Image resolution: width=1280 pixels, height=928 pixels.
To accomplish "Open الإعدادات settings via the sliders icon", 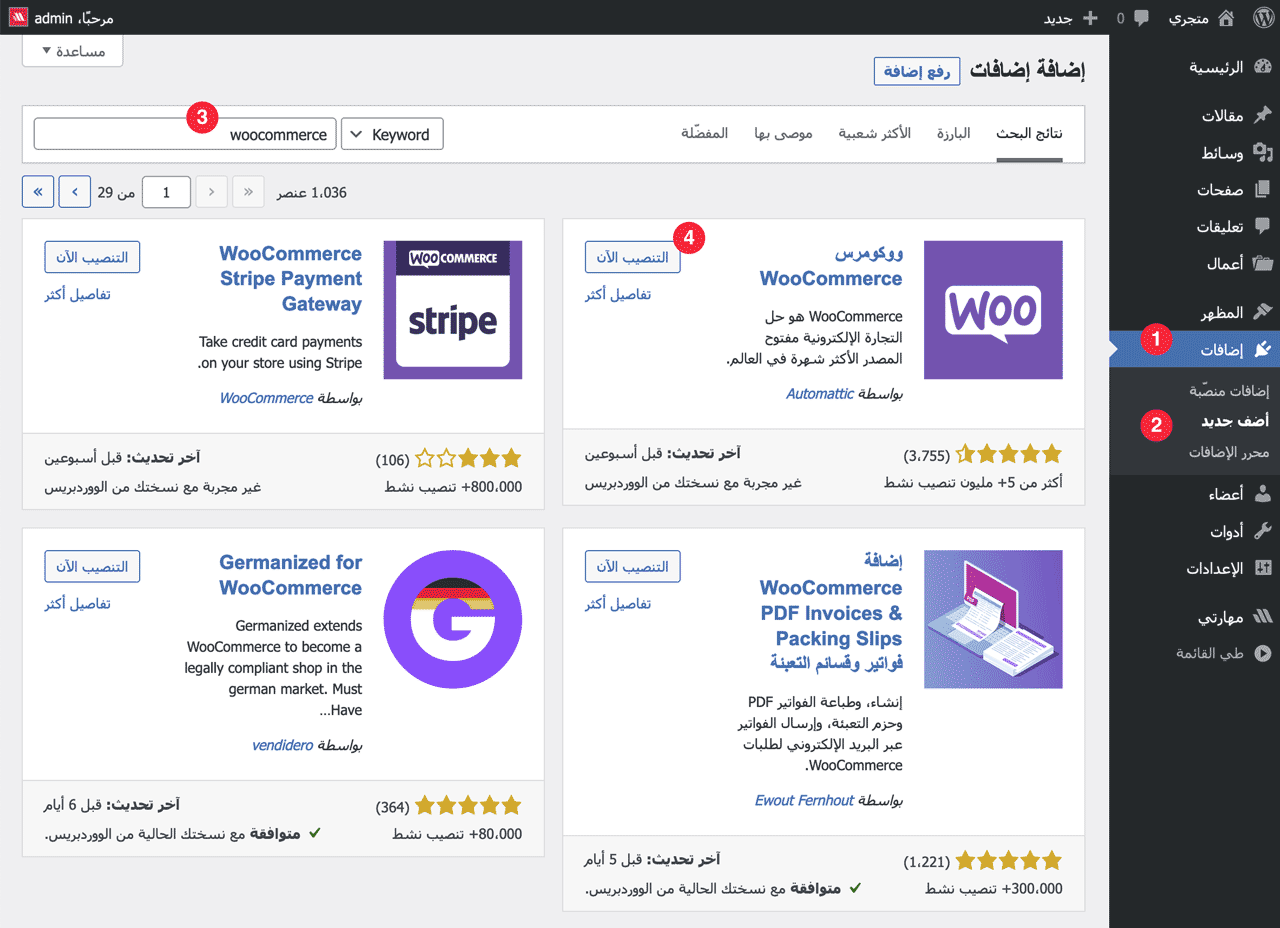I will [1262, 567].
